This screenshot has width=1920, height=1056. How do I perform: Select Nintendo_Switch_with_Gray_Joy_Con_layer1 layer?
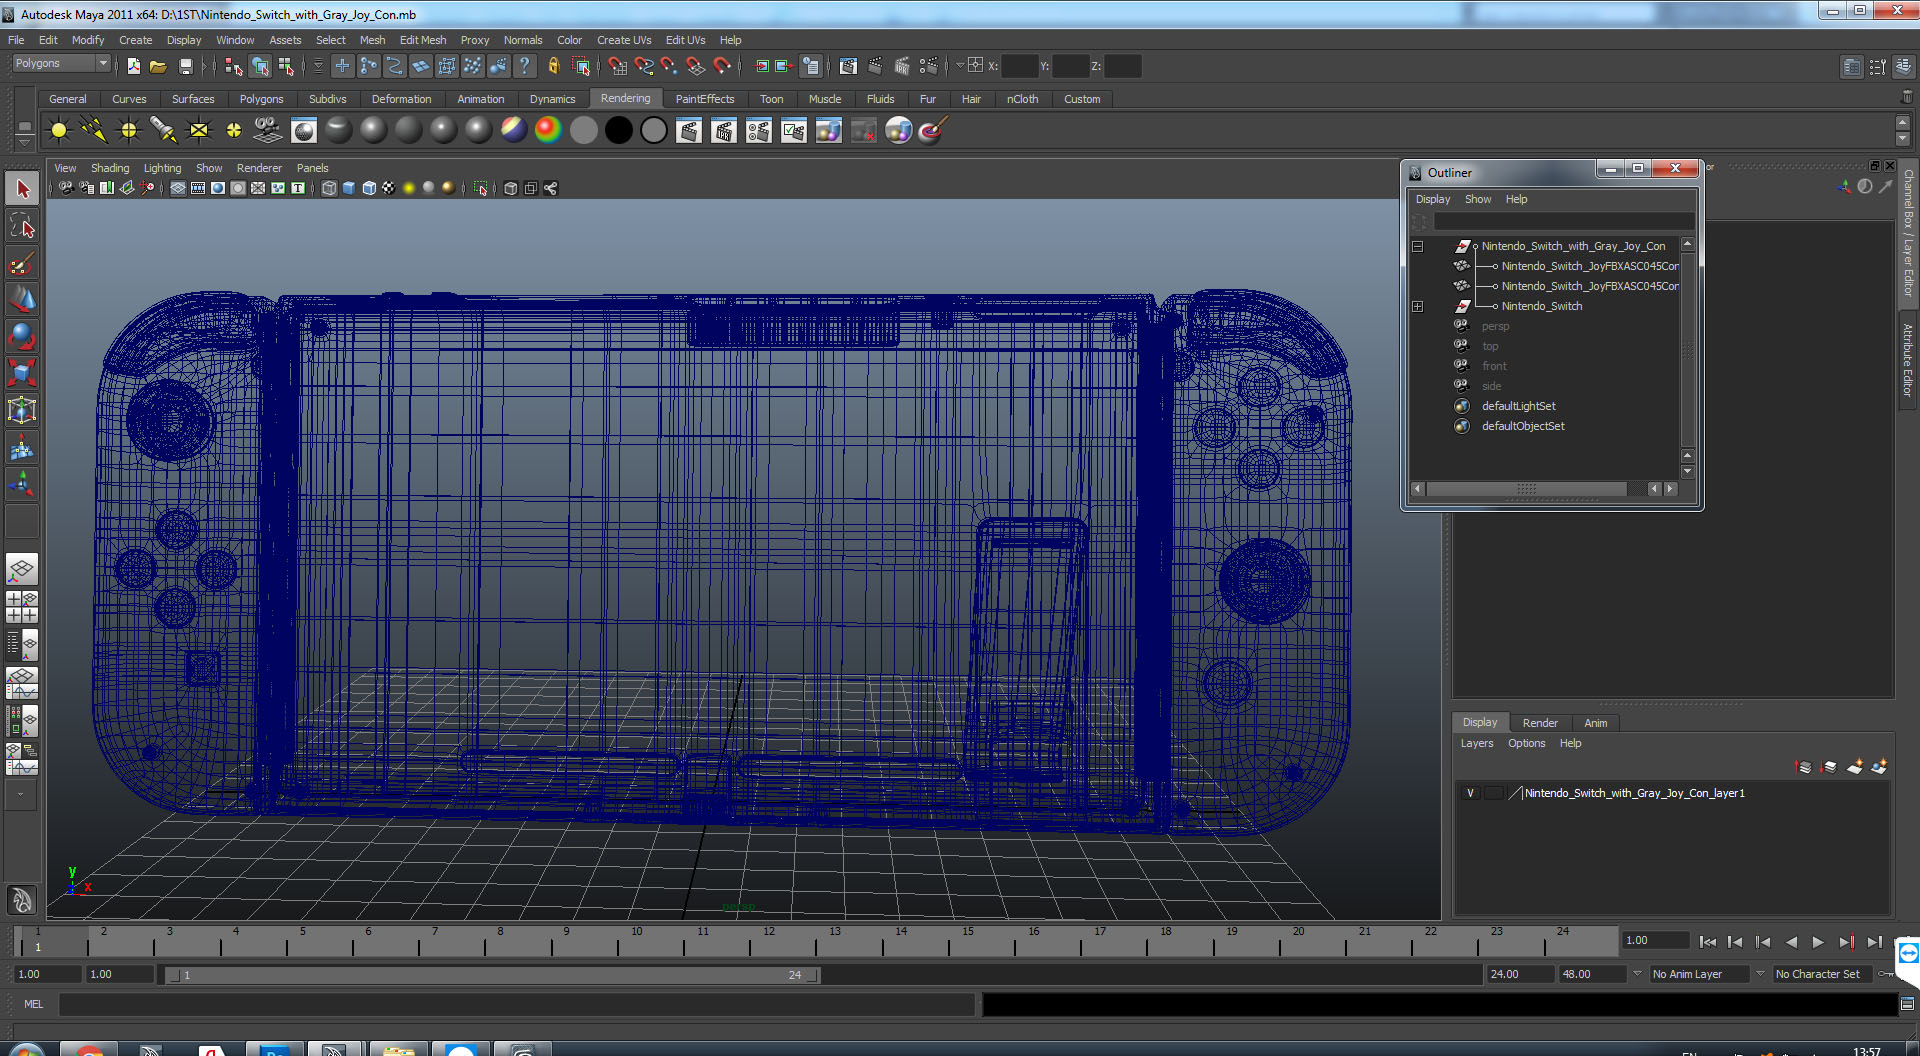1634,793
